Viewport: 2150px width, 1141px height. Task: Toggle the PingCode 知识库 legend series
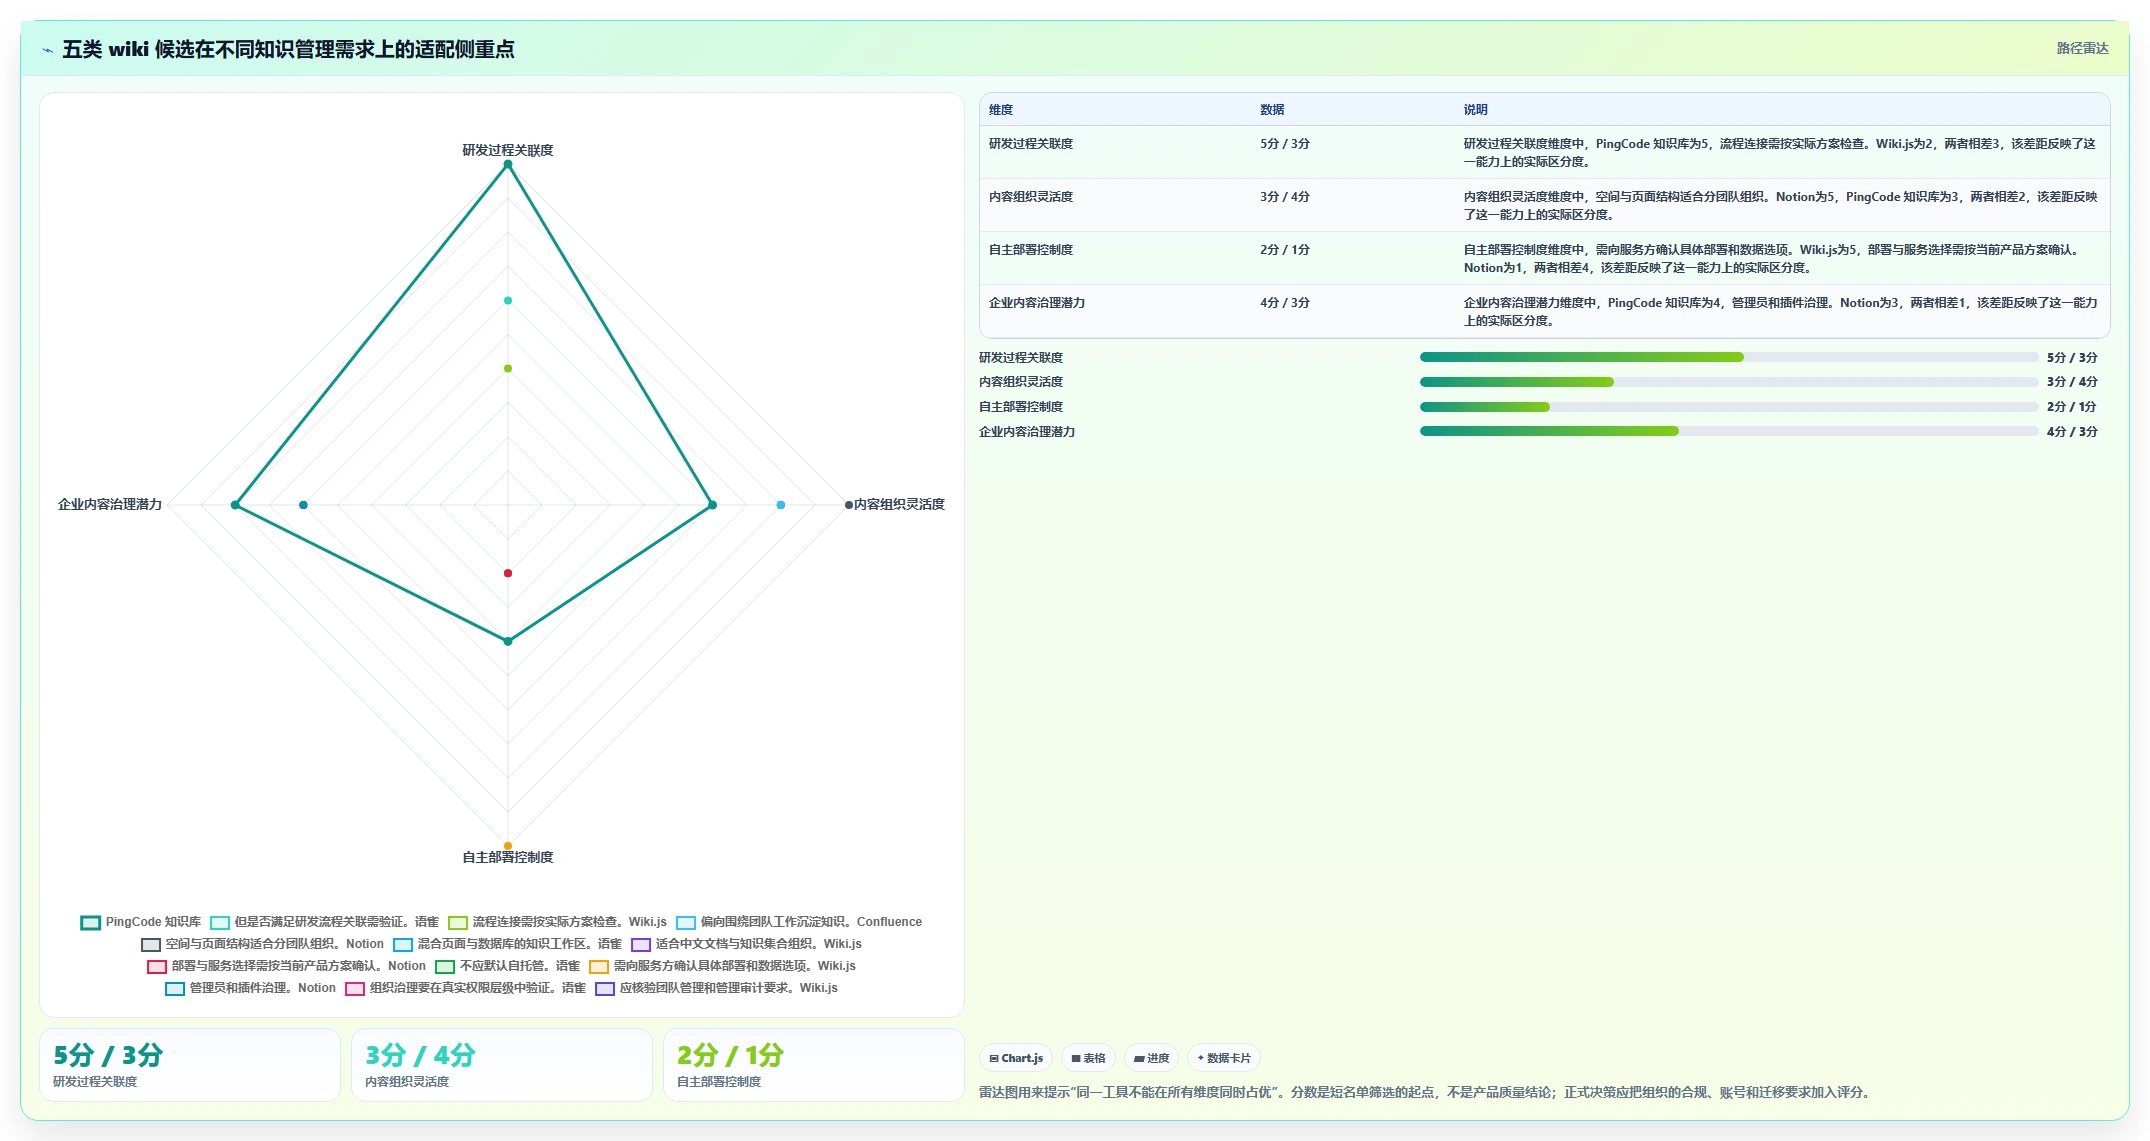(141, 922)
